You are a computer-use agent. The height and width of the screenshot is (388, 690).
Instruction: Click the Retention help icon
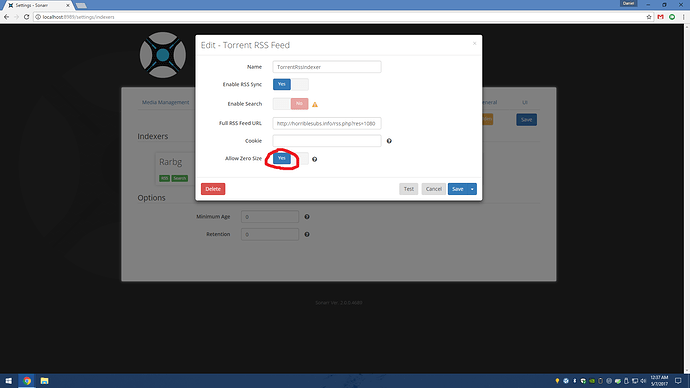[307, 234]
